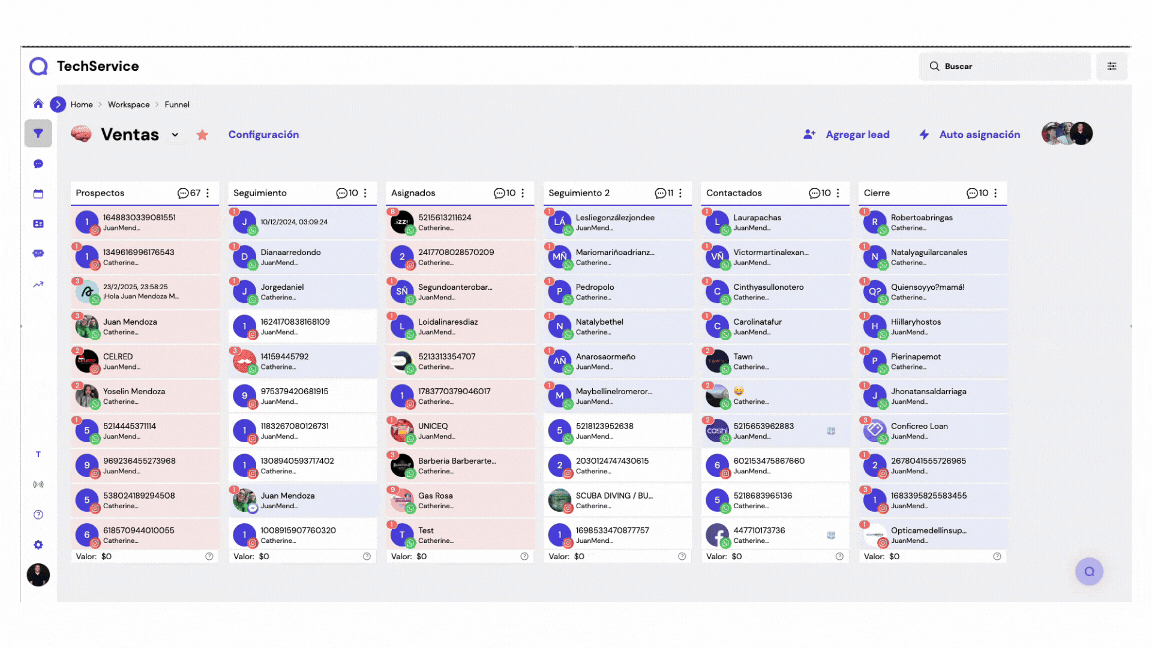
Task: Click the Buscar search field
Action: click(x=1004, y=66)
